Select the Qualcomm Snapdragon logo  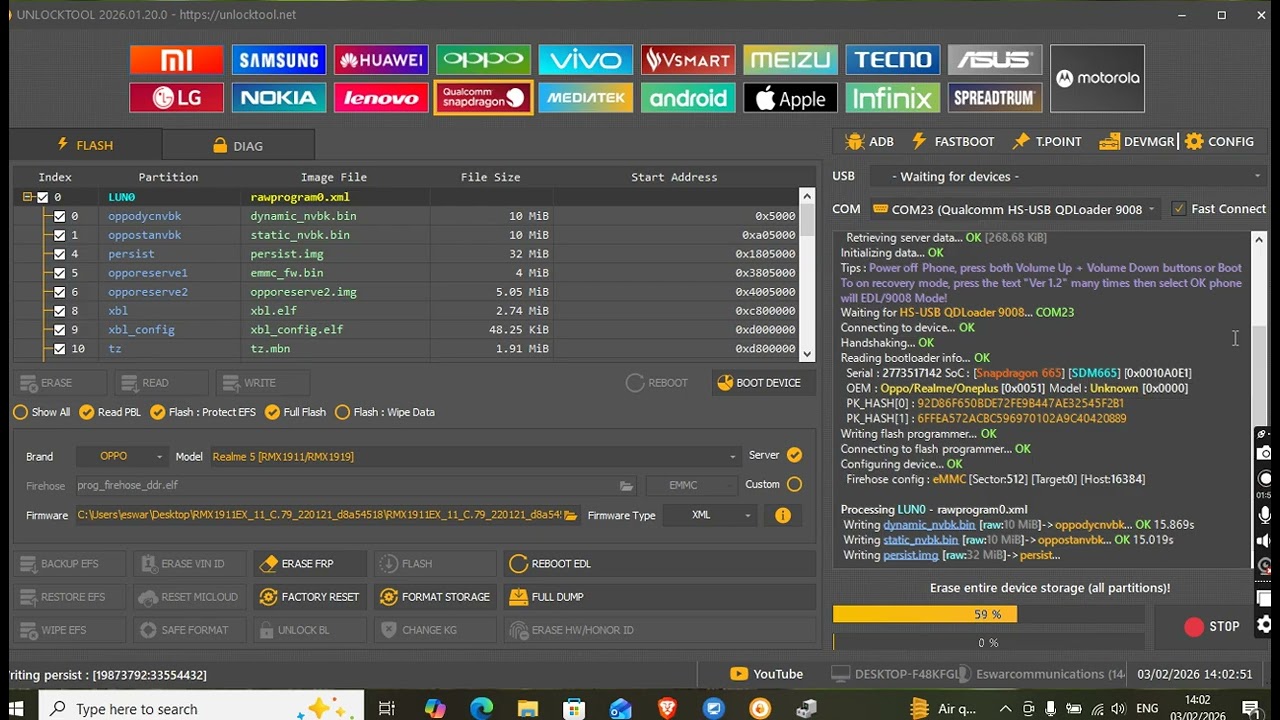tap(483, 98)
